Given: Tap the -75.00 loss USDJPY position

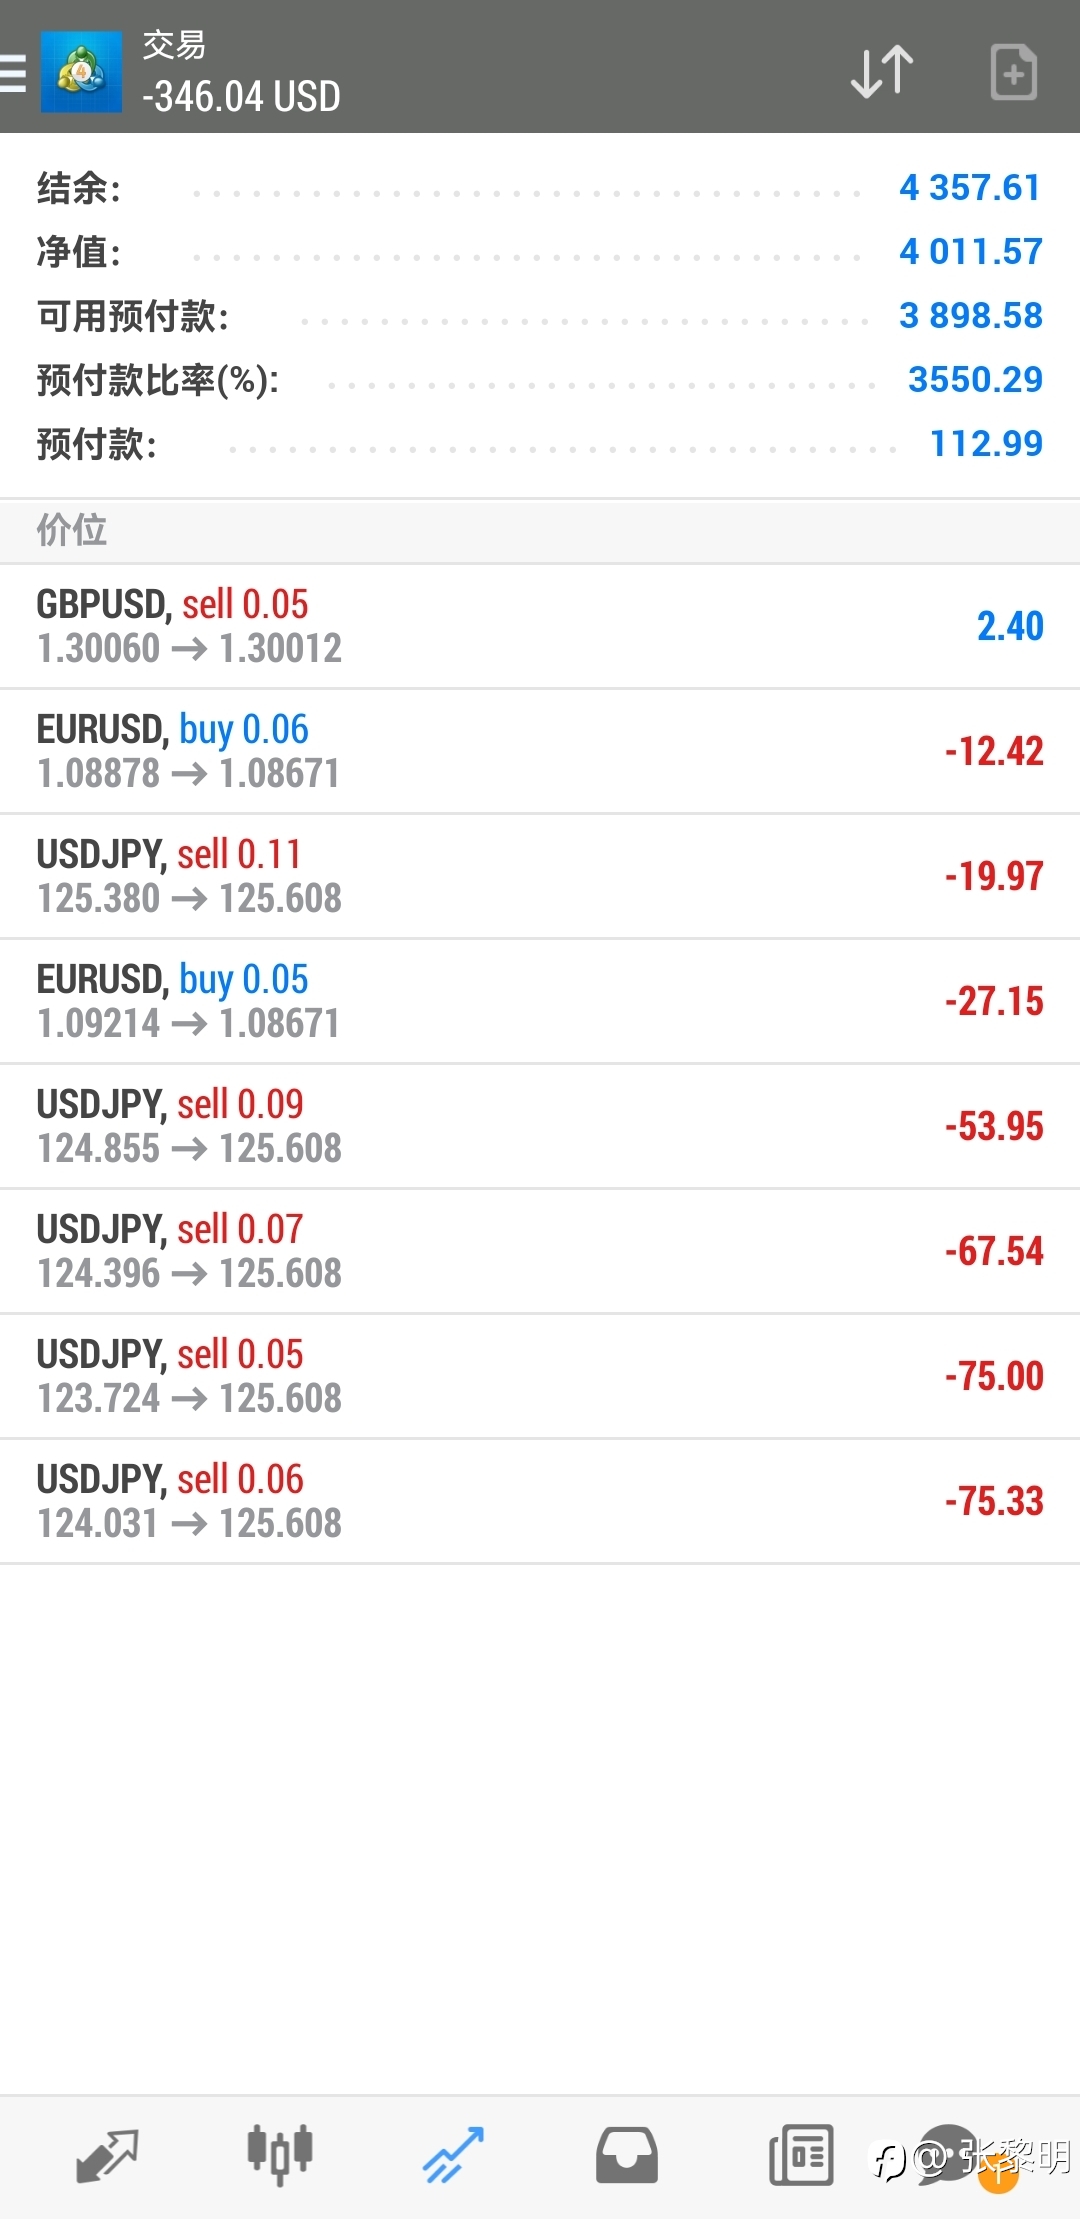Looking at the screenshot, I should tap(540, 1376).
